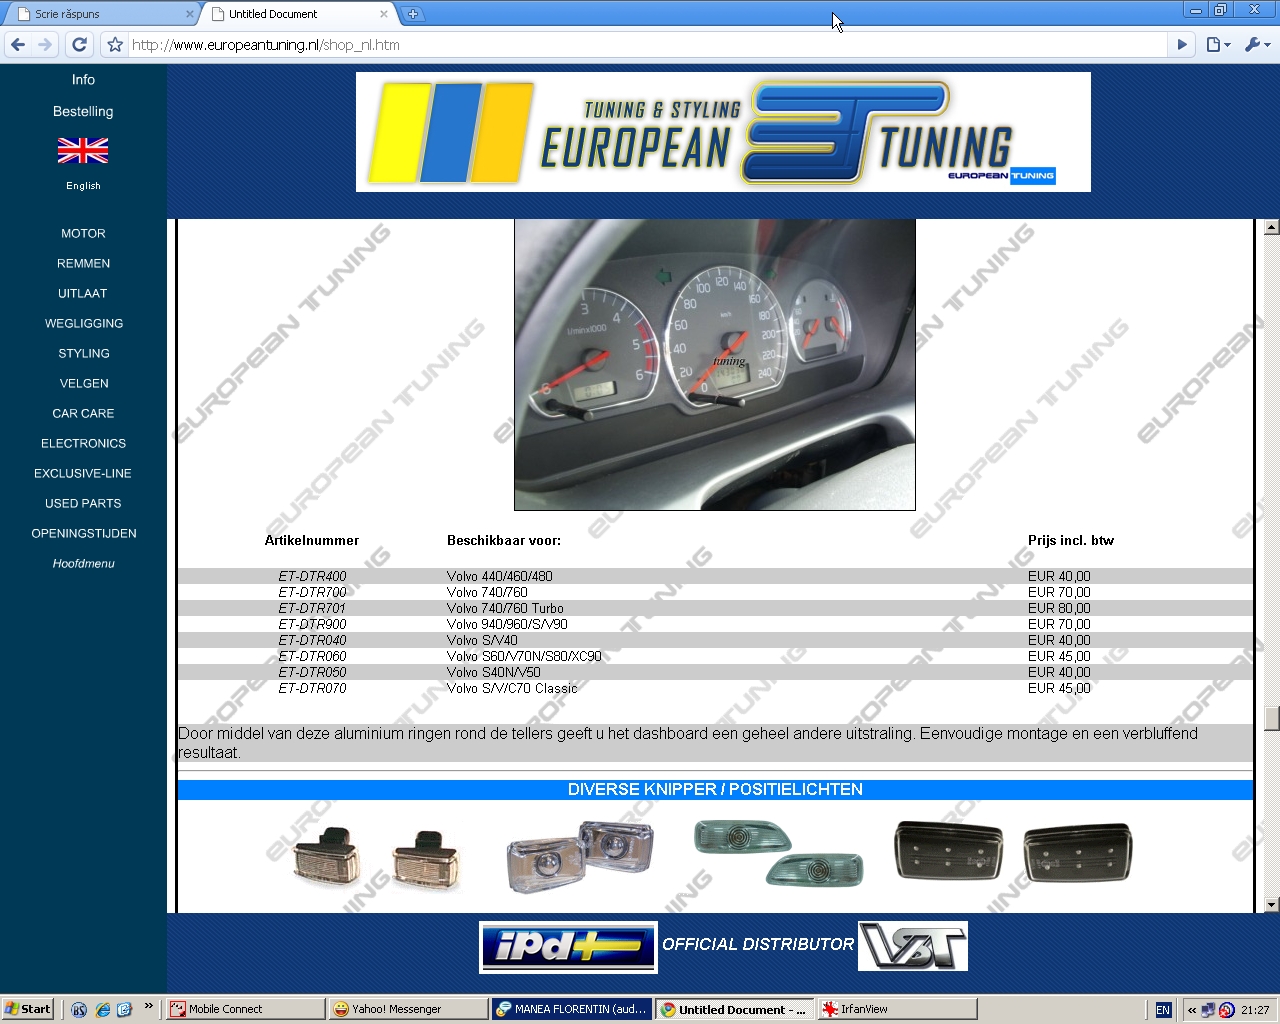Go forward with the browser forward arrow
The image size is (1280, 1024).
point(45,44)
